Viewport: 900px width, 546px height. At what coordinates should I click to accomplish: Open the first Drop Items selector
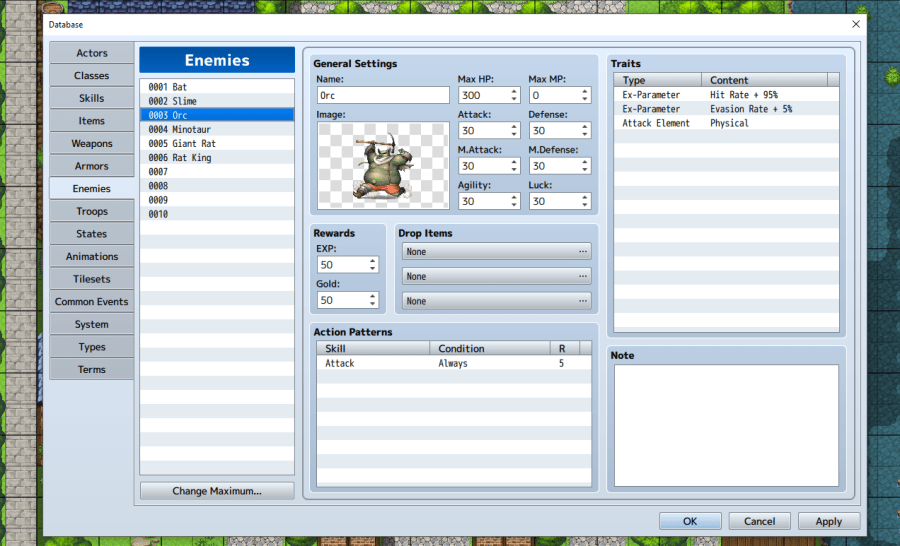point(496,252)
